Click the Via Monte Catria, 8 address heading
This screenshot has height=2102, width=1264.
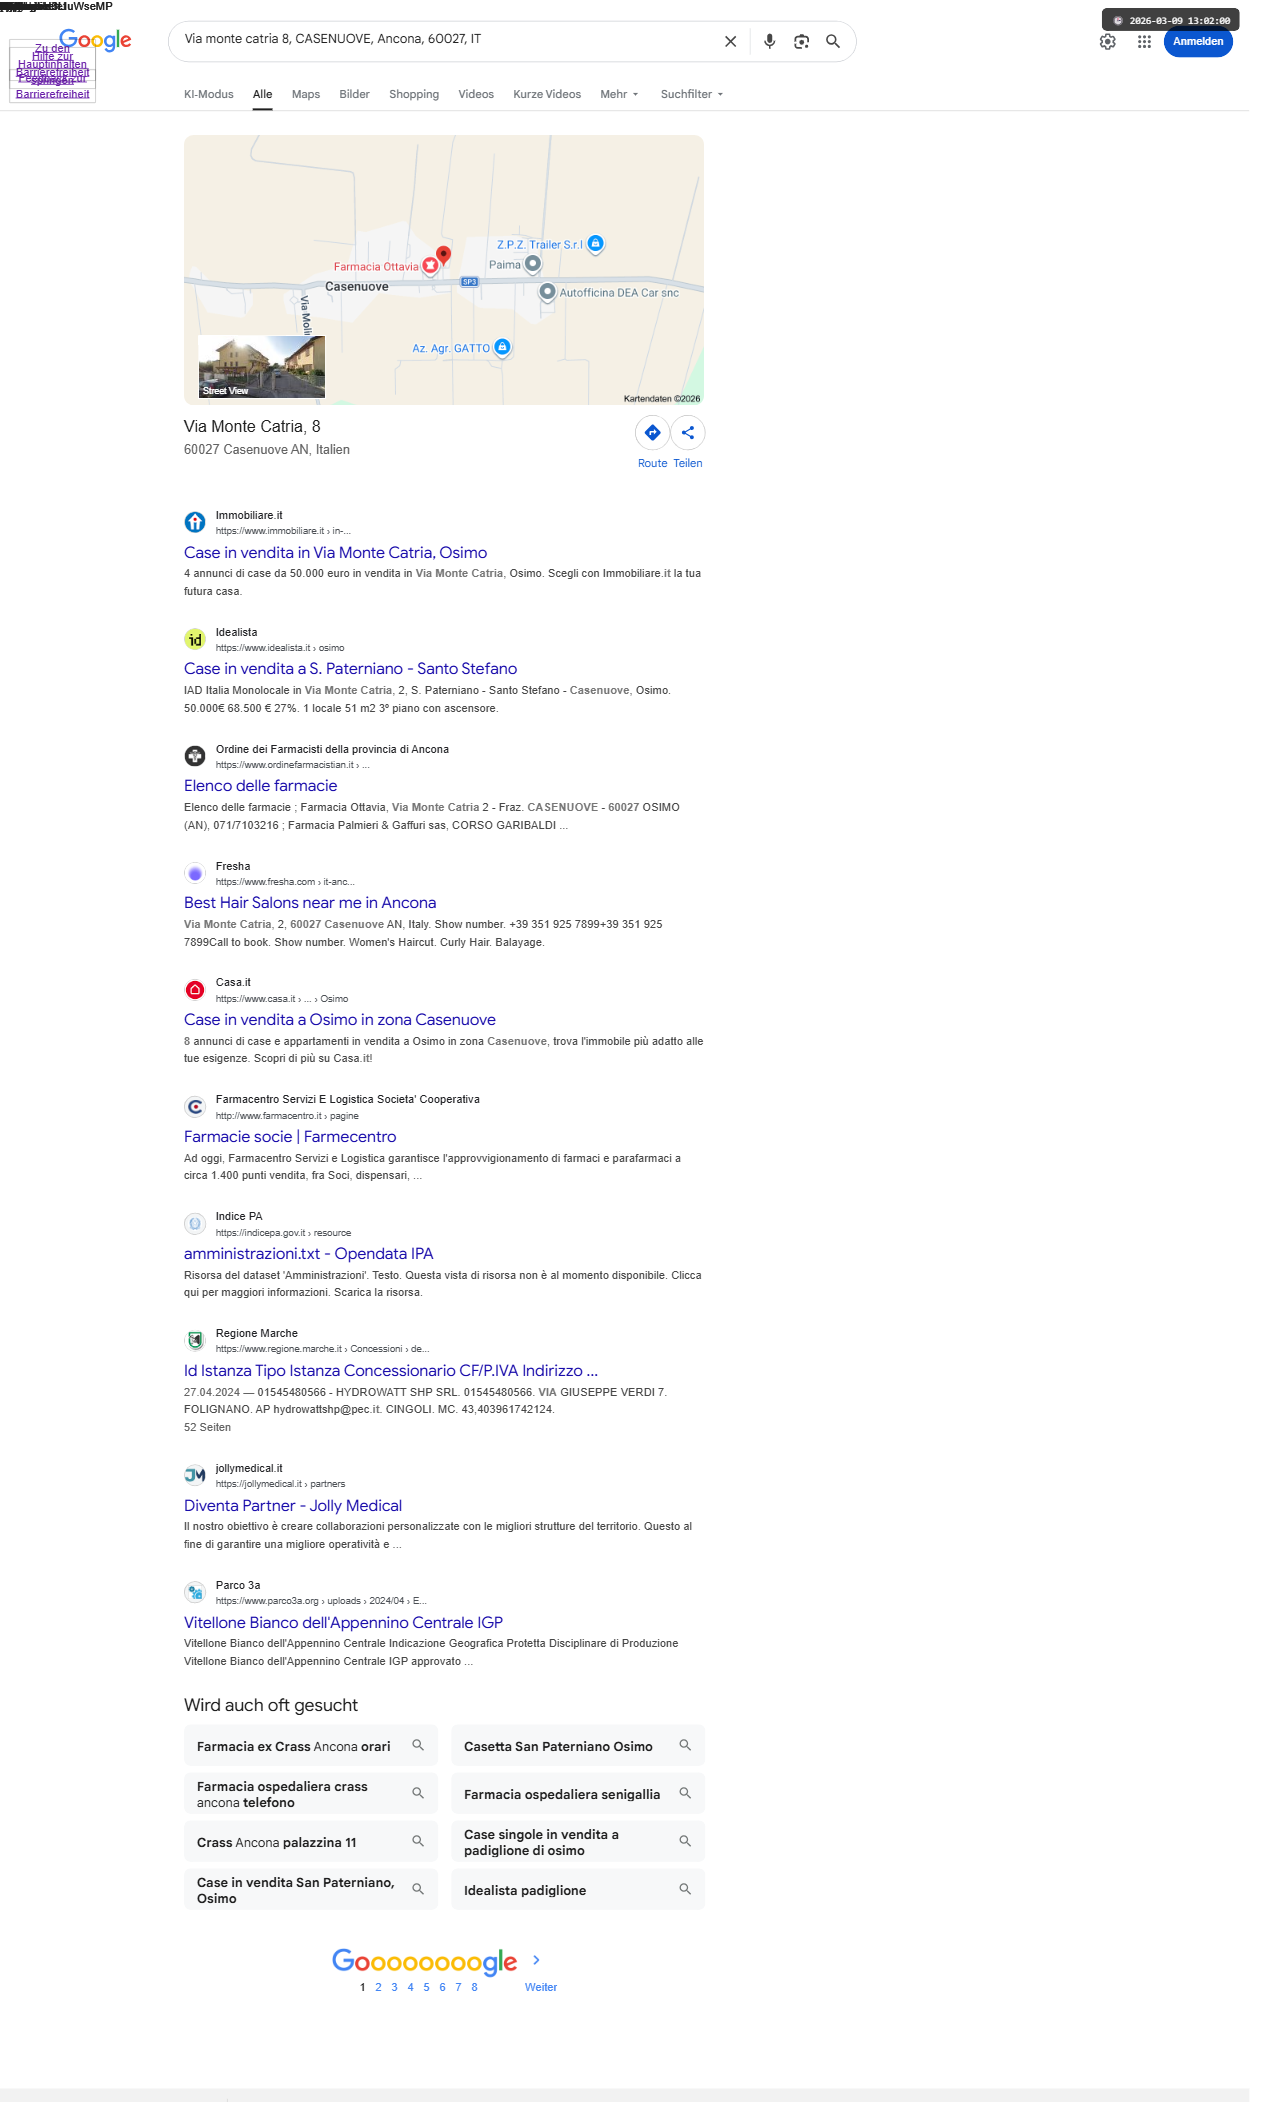tap(252, 426)
